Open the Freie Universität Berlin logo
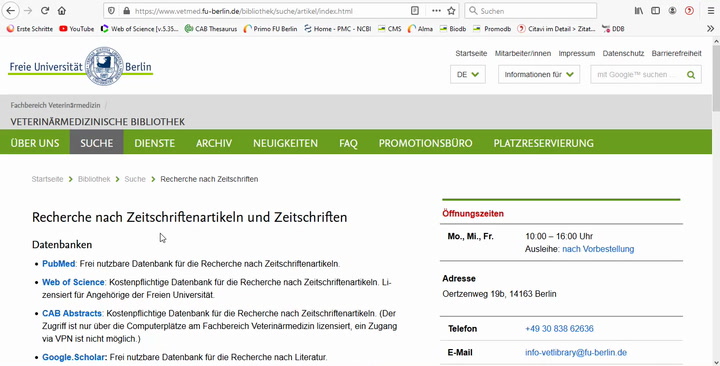The image size is (720, 366). (x=81, y=67)
